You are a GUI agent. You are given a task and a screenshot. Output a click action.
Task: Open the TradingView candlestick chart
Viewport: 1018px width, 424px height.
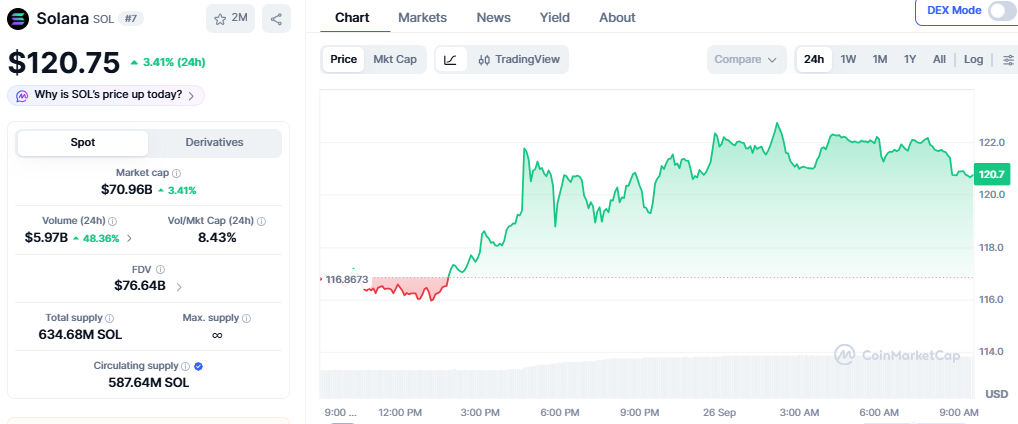518,60
